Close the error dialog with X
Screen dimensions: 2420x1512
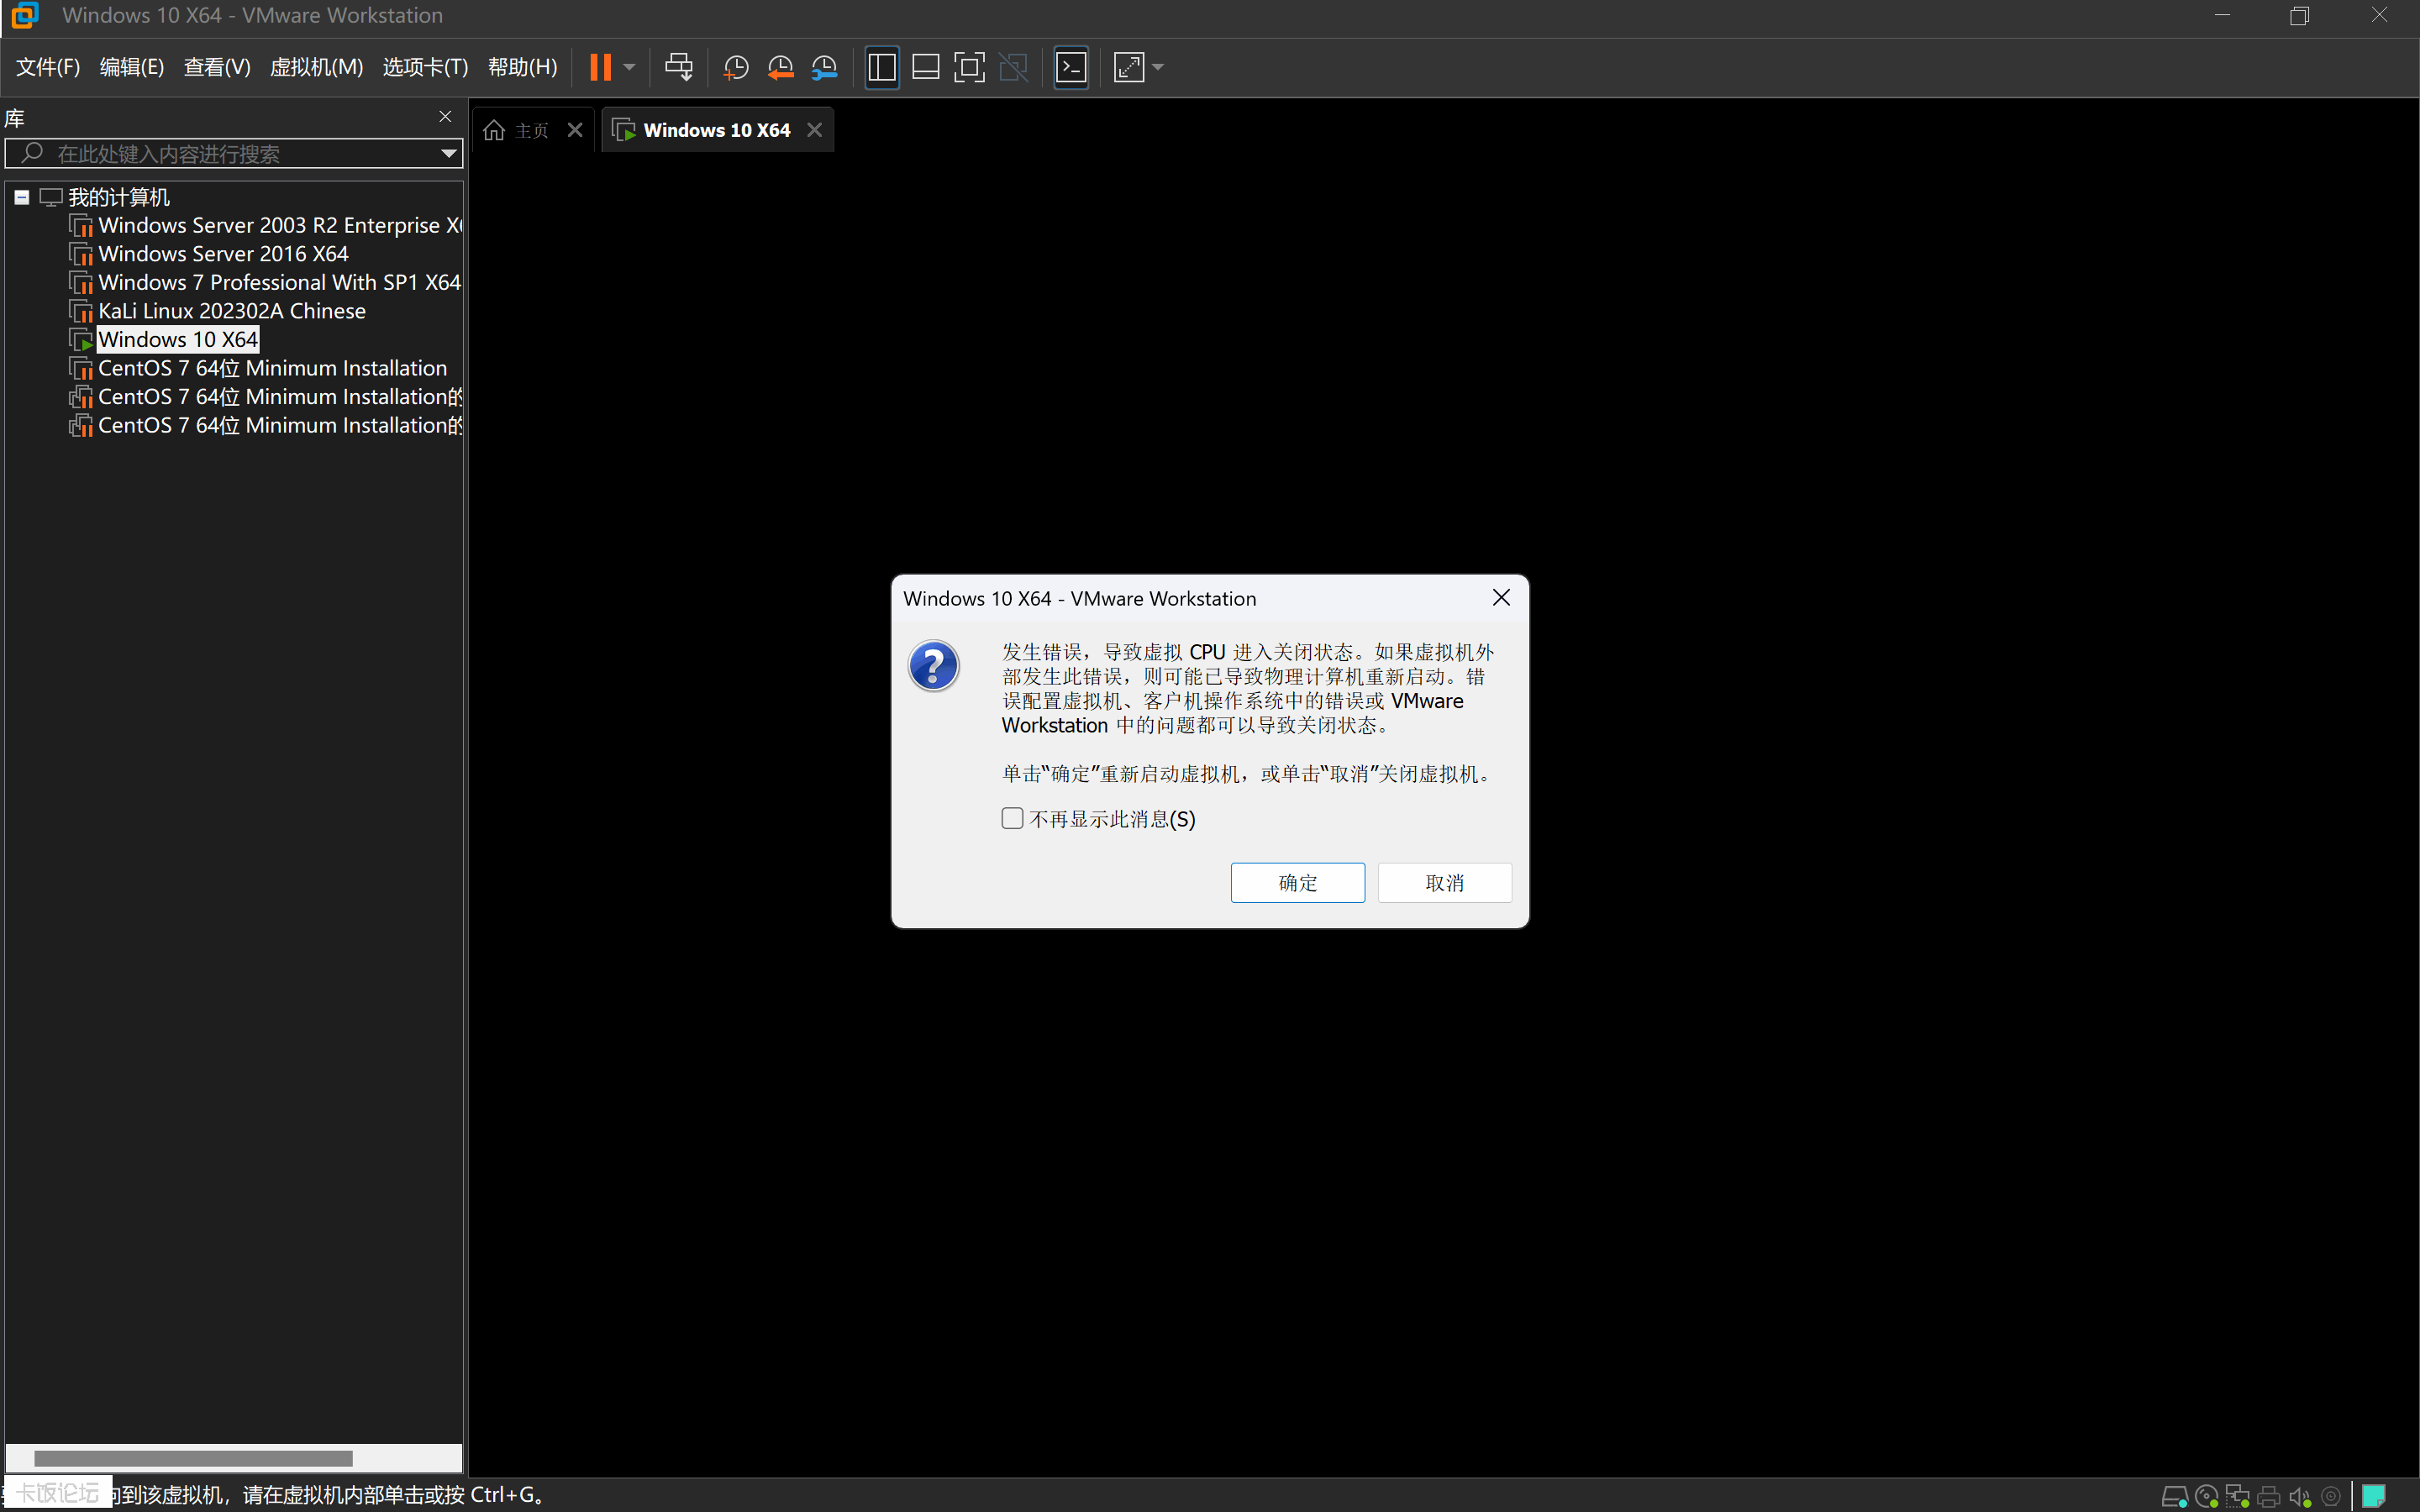pos(1501,598)
